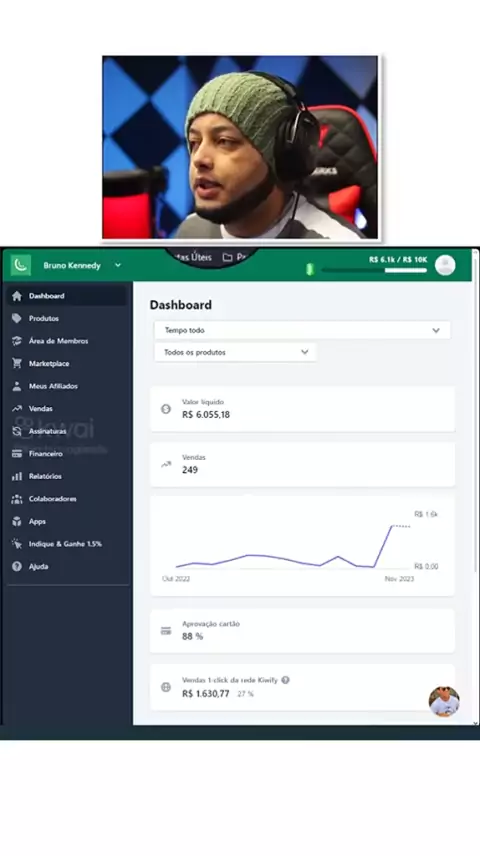
Task: Click Indique & Ganhe 1.5% link
Action: coord(65,544)
